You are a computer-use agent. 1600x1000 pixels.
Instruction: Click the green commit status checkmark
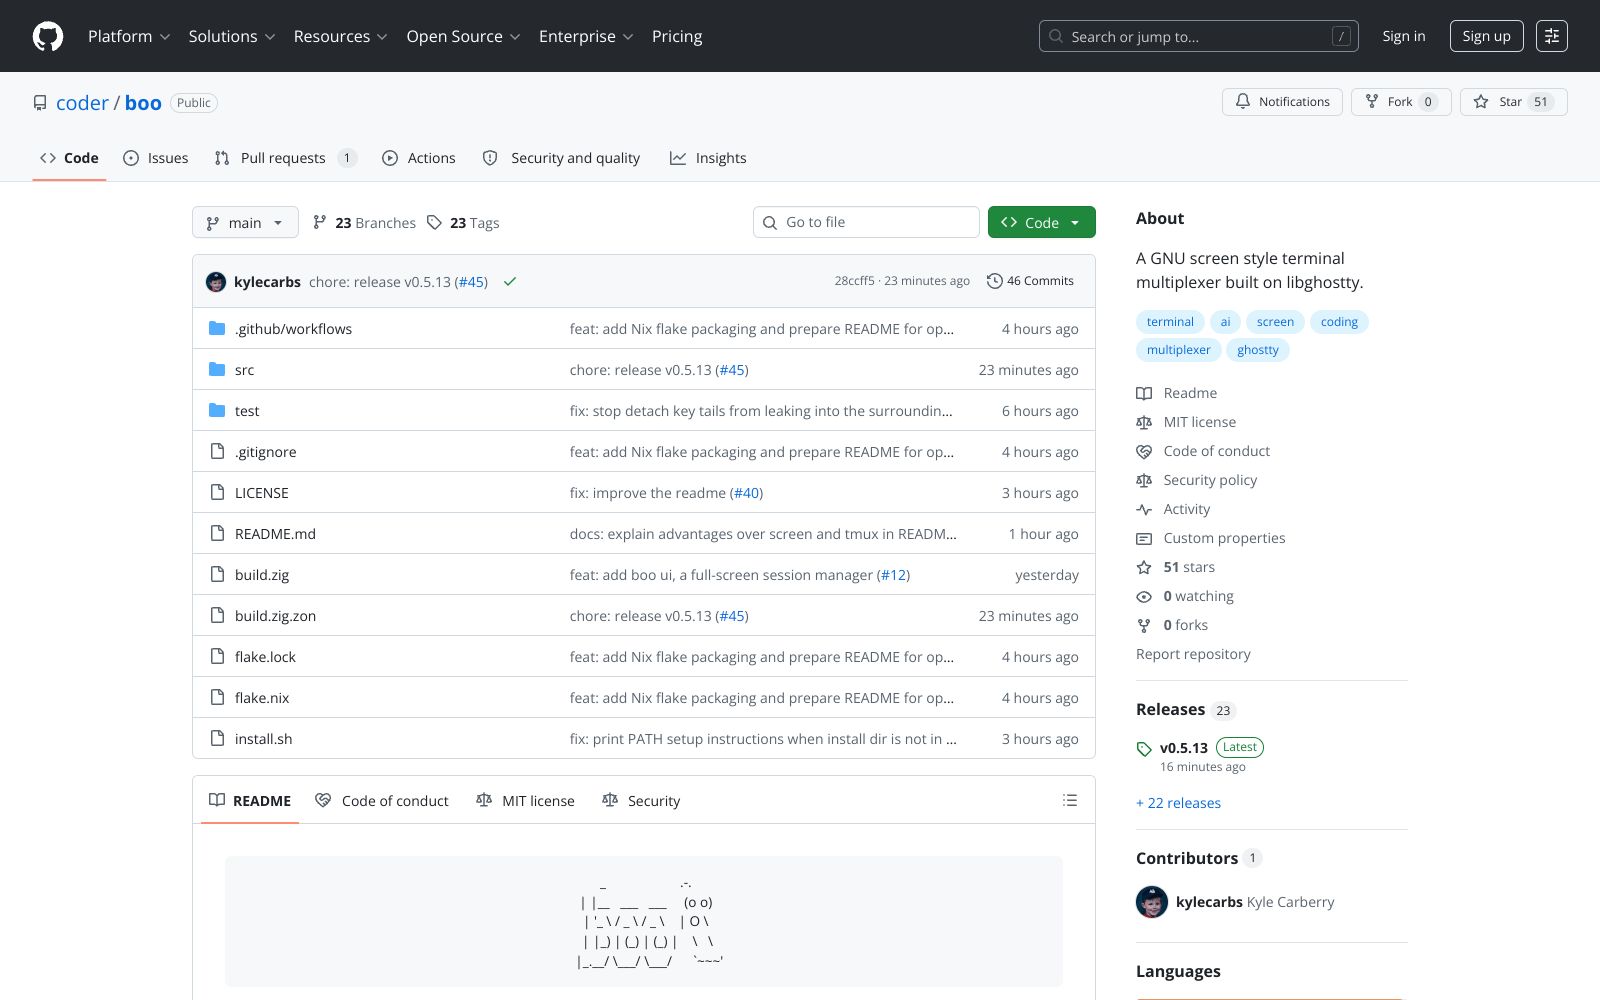pyautogui.click(x=510, y=282)
